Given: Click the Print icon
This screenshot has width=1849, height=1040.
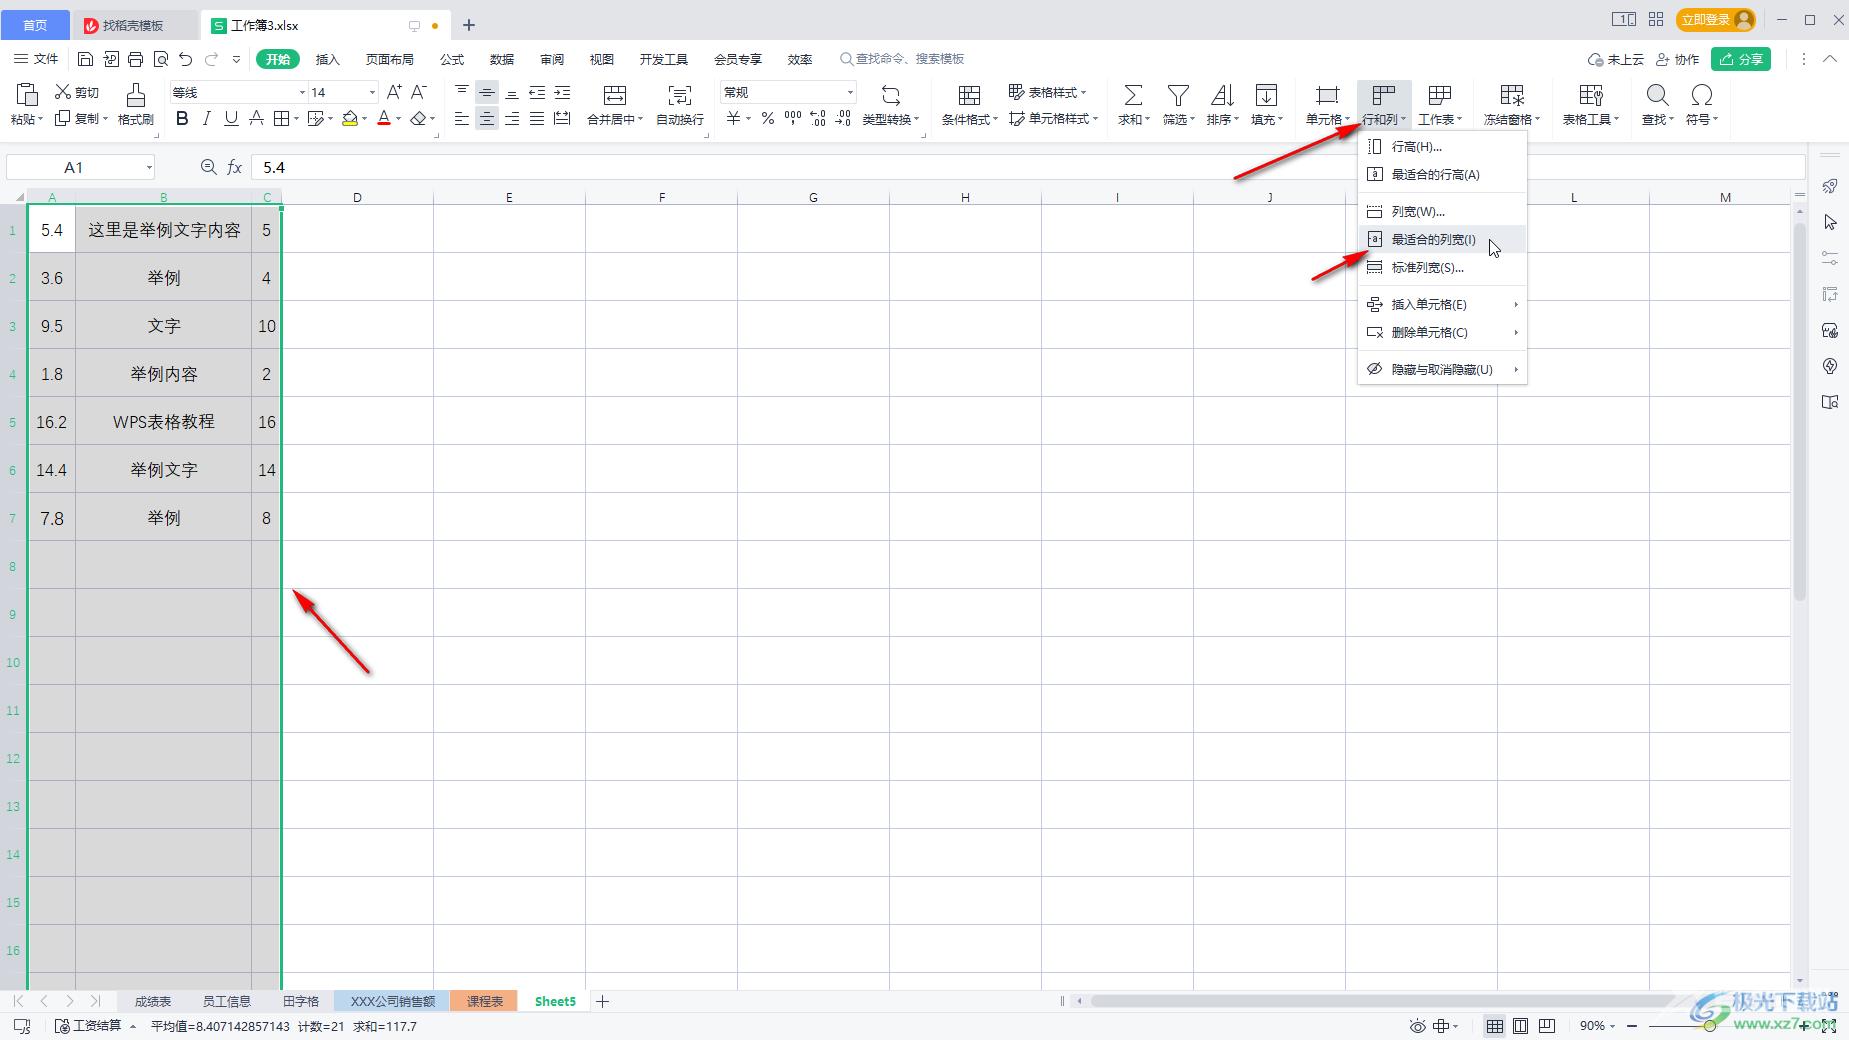Looking at the screenshot, I should [x=136, y=59].
